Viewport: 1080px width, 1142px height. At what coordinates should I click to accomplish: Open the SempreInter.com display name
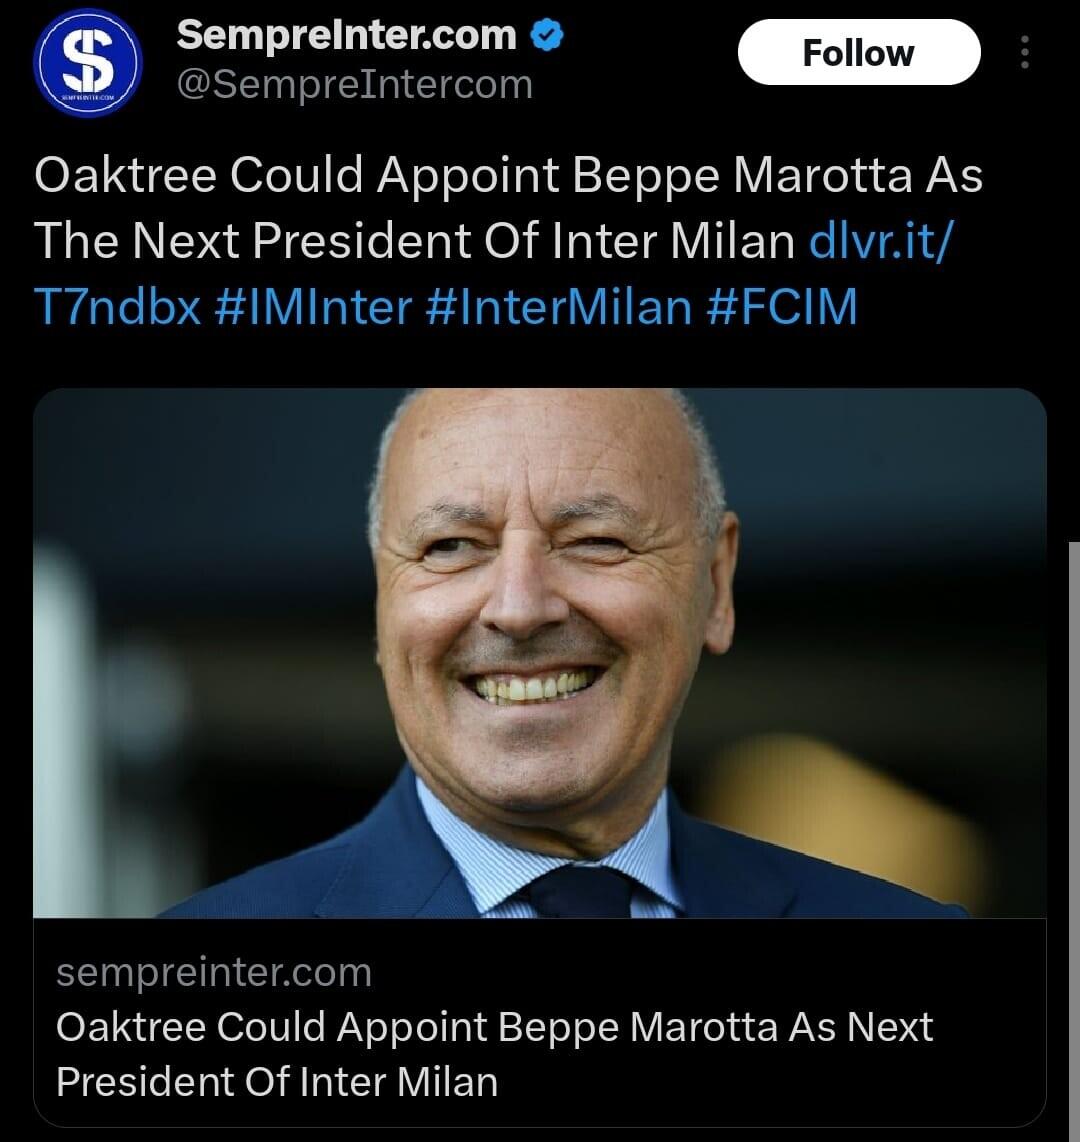click(346, 37)
